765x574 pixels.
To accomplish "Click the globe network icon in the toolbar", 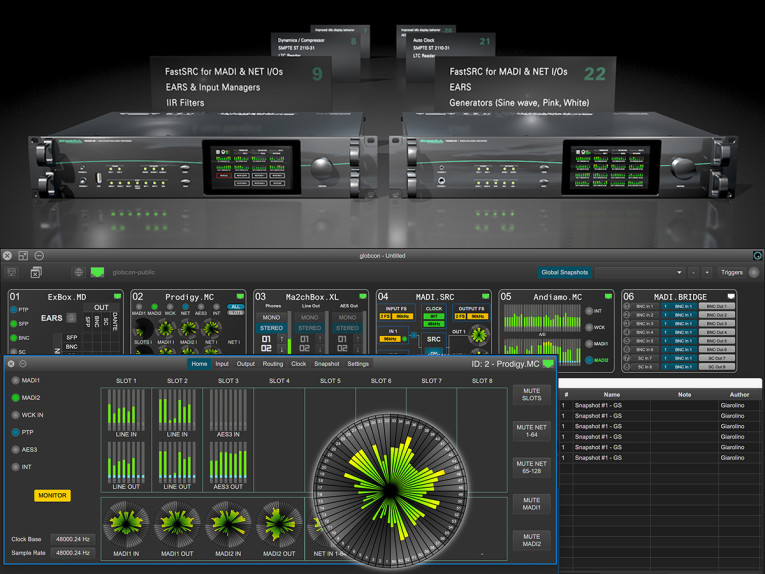I will pos(78,272).
